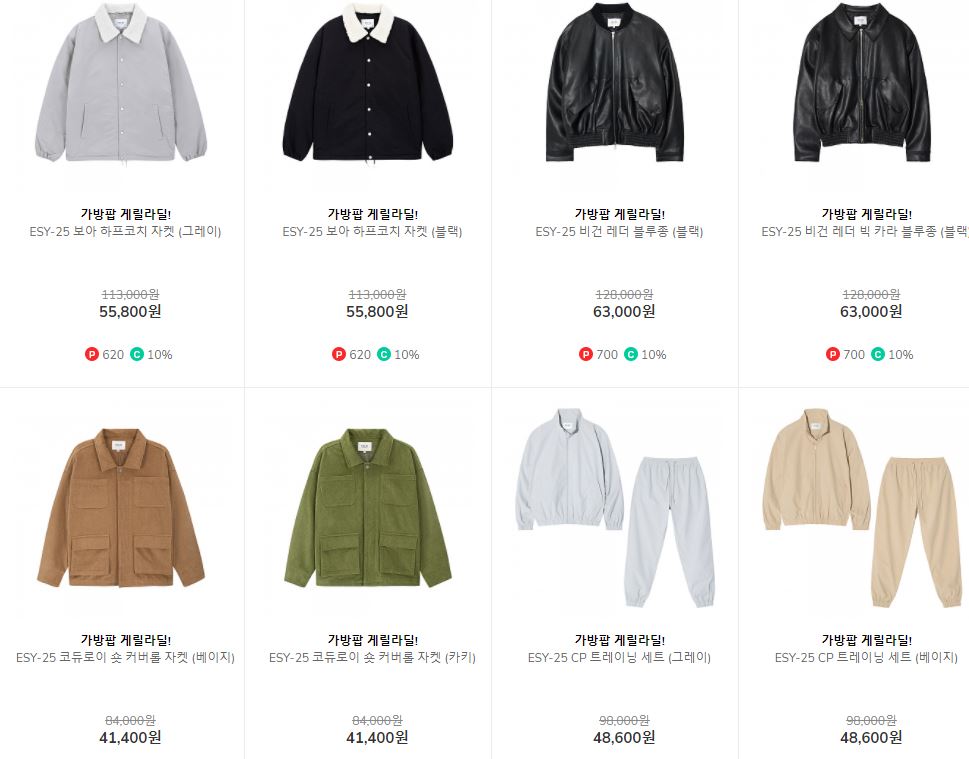969x759 pixels.
Task: Open the beige corduroy coverall jacket image
Action: (121, 507)
